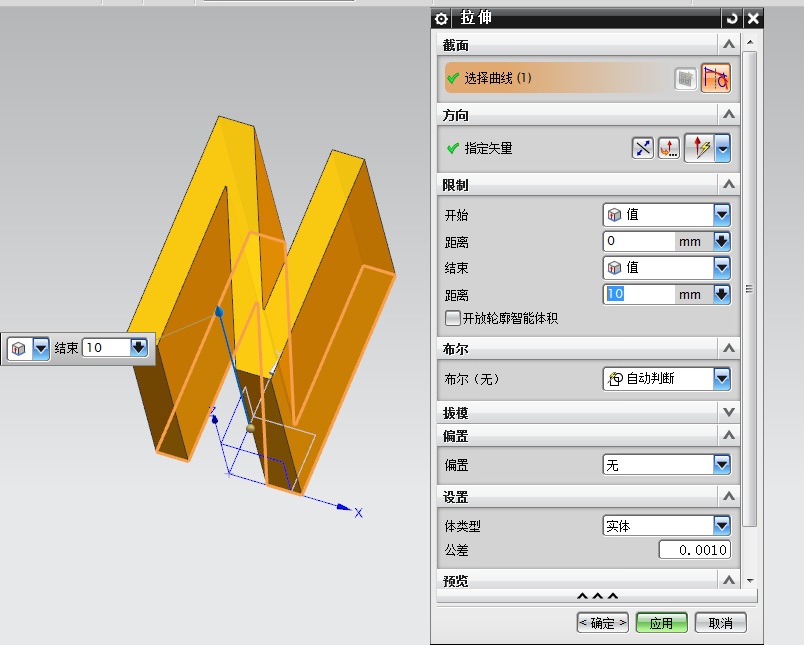Open on-screen limit type dropdown arrow
This screenshot has width=804, height=645.
[41, 349]
